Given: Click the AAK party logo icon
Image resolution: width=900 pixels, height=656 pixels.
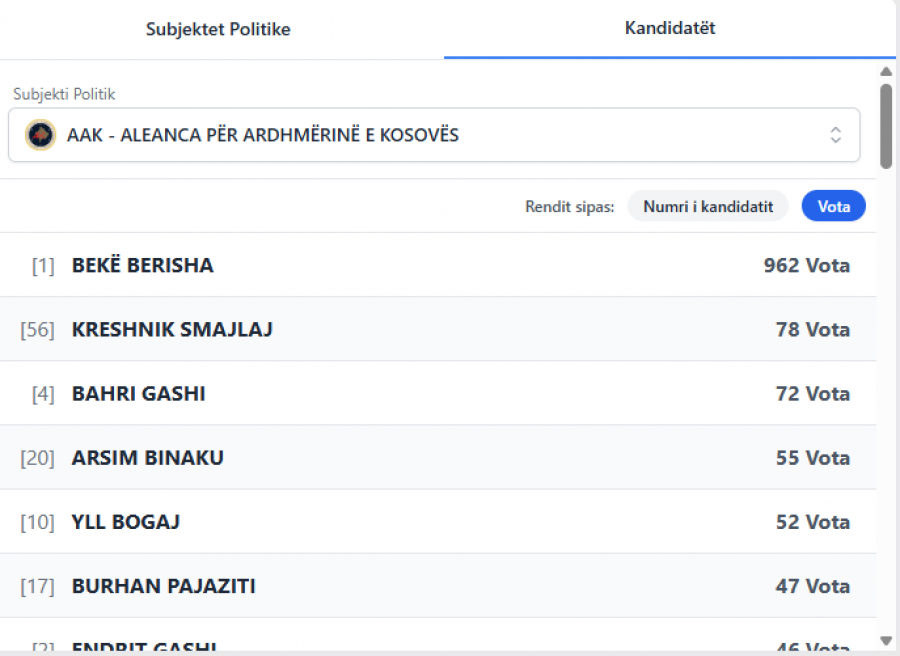Looking at the screenshot, I should click(41, 135).
